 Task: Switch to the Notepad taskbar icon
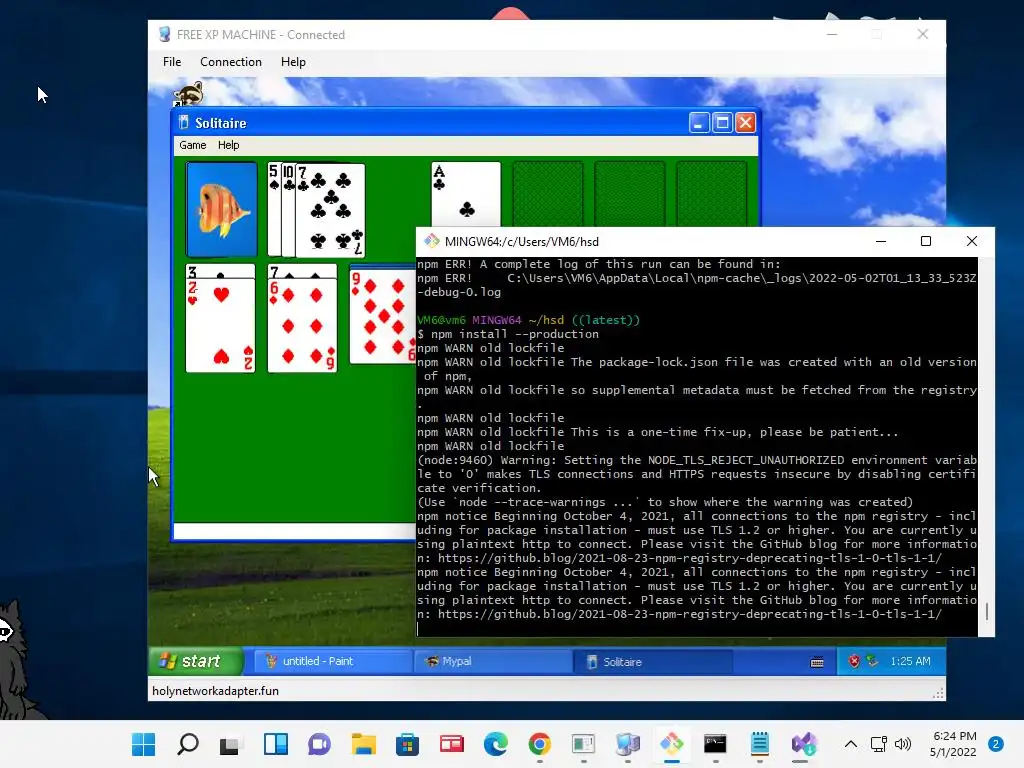(x=760, y=744)
